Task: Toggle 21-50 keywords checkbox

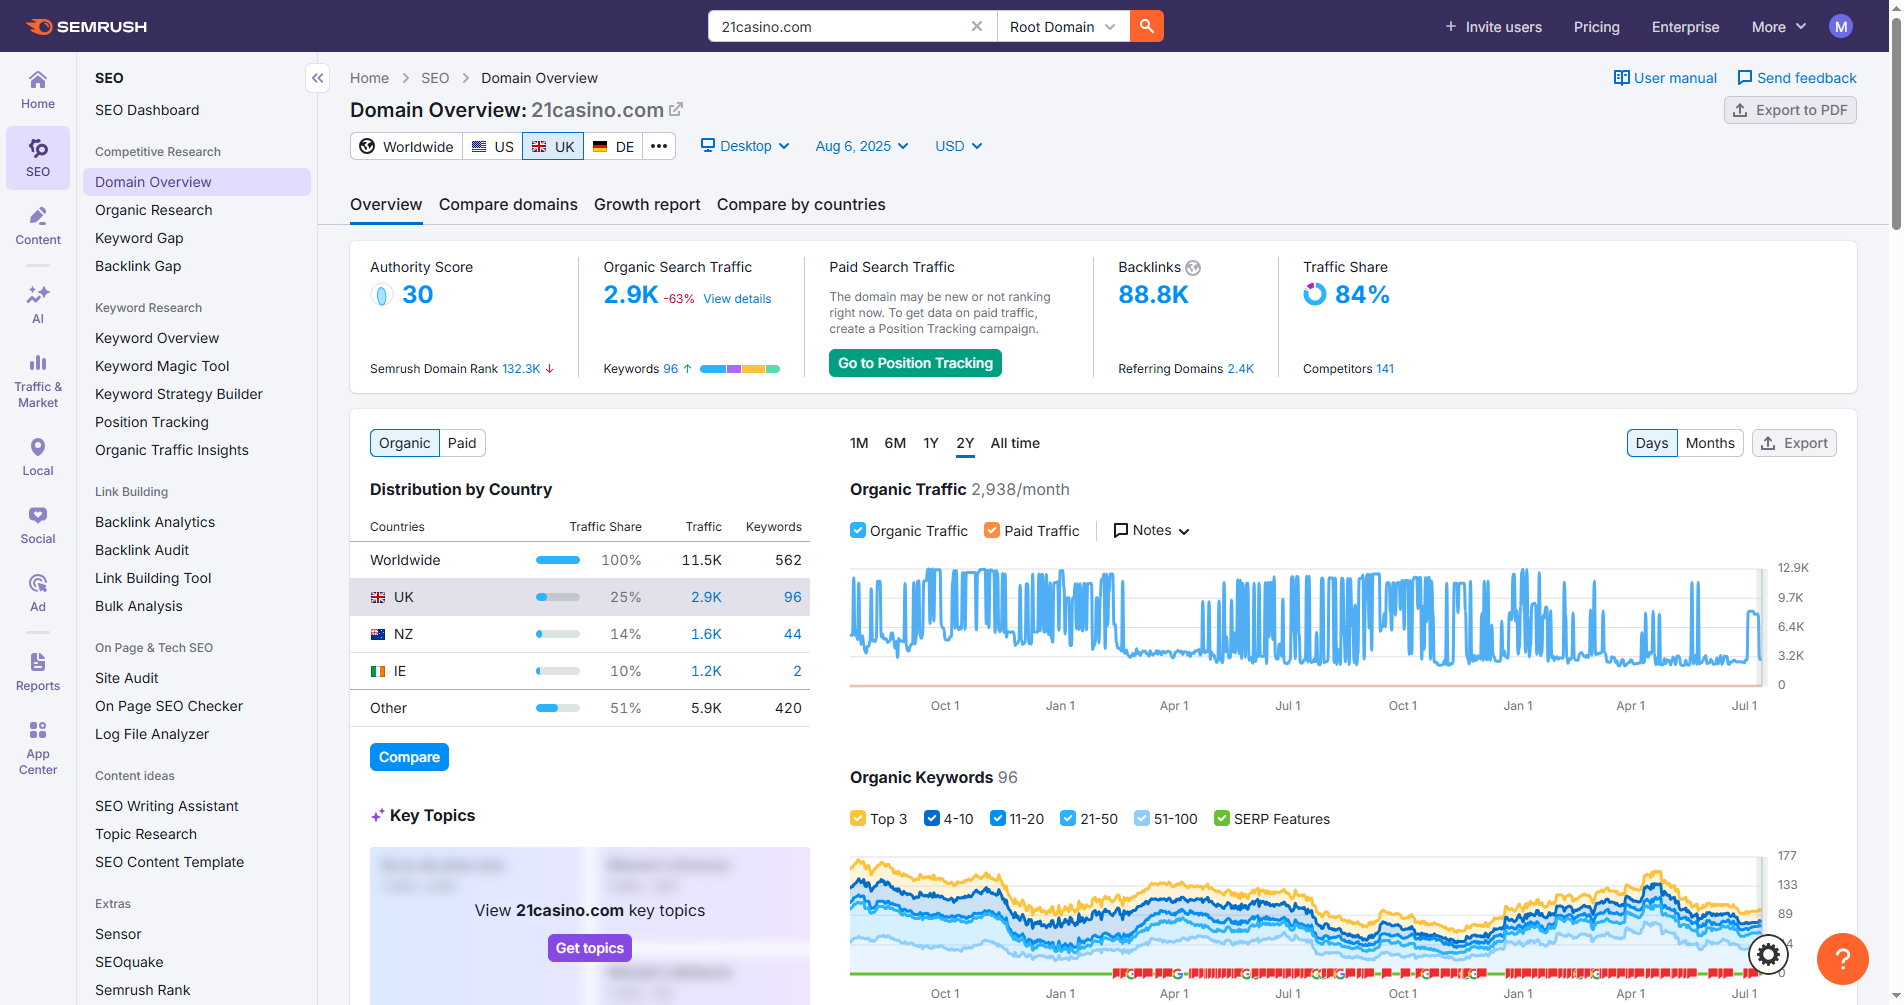Action: (x=1067, y=818)
